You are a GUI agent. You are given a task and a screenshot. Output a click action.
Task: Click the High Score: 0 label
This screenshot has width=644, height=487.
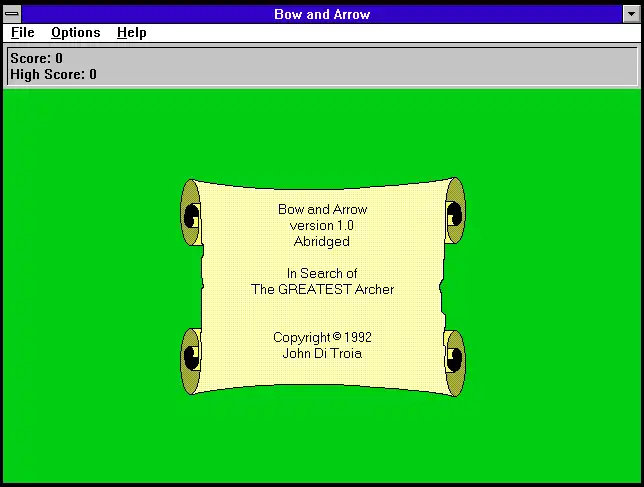pyautogui.click(x=53, y=74)
